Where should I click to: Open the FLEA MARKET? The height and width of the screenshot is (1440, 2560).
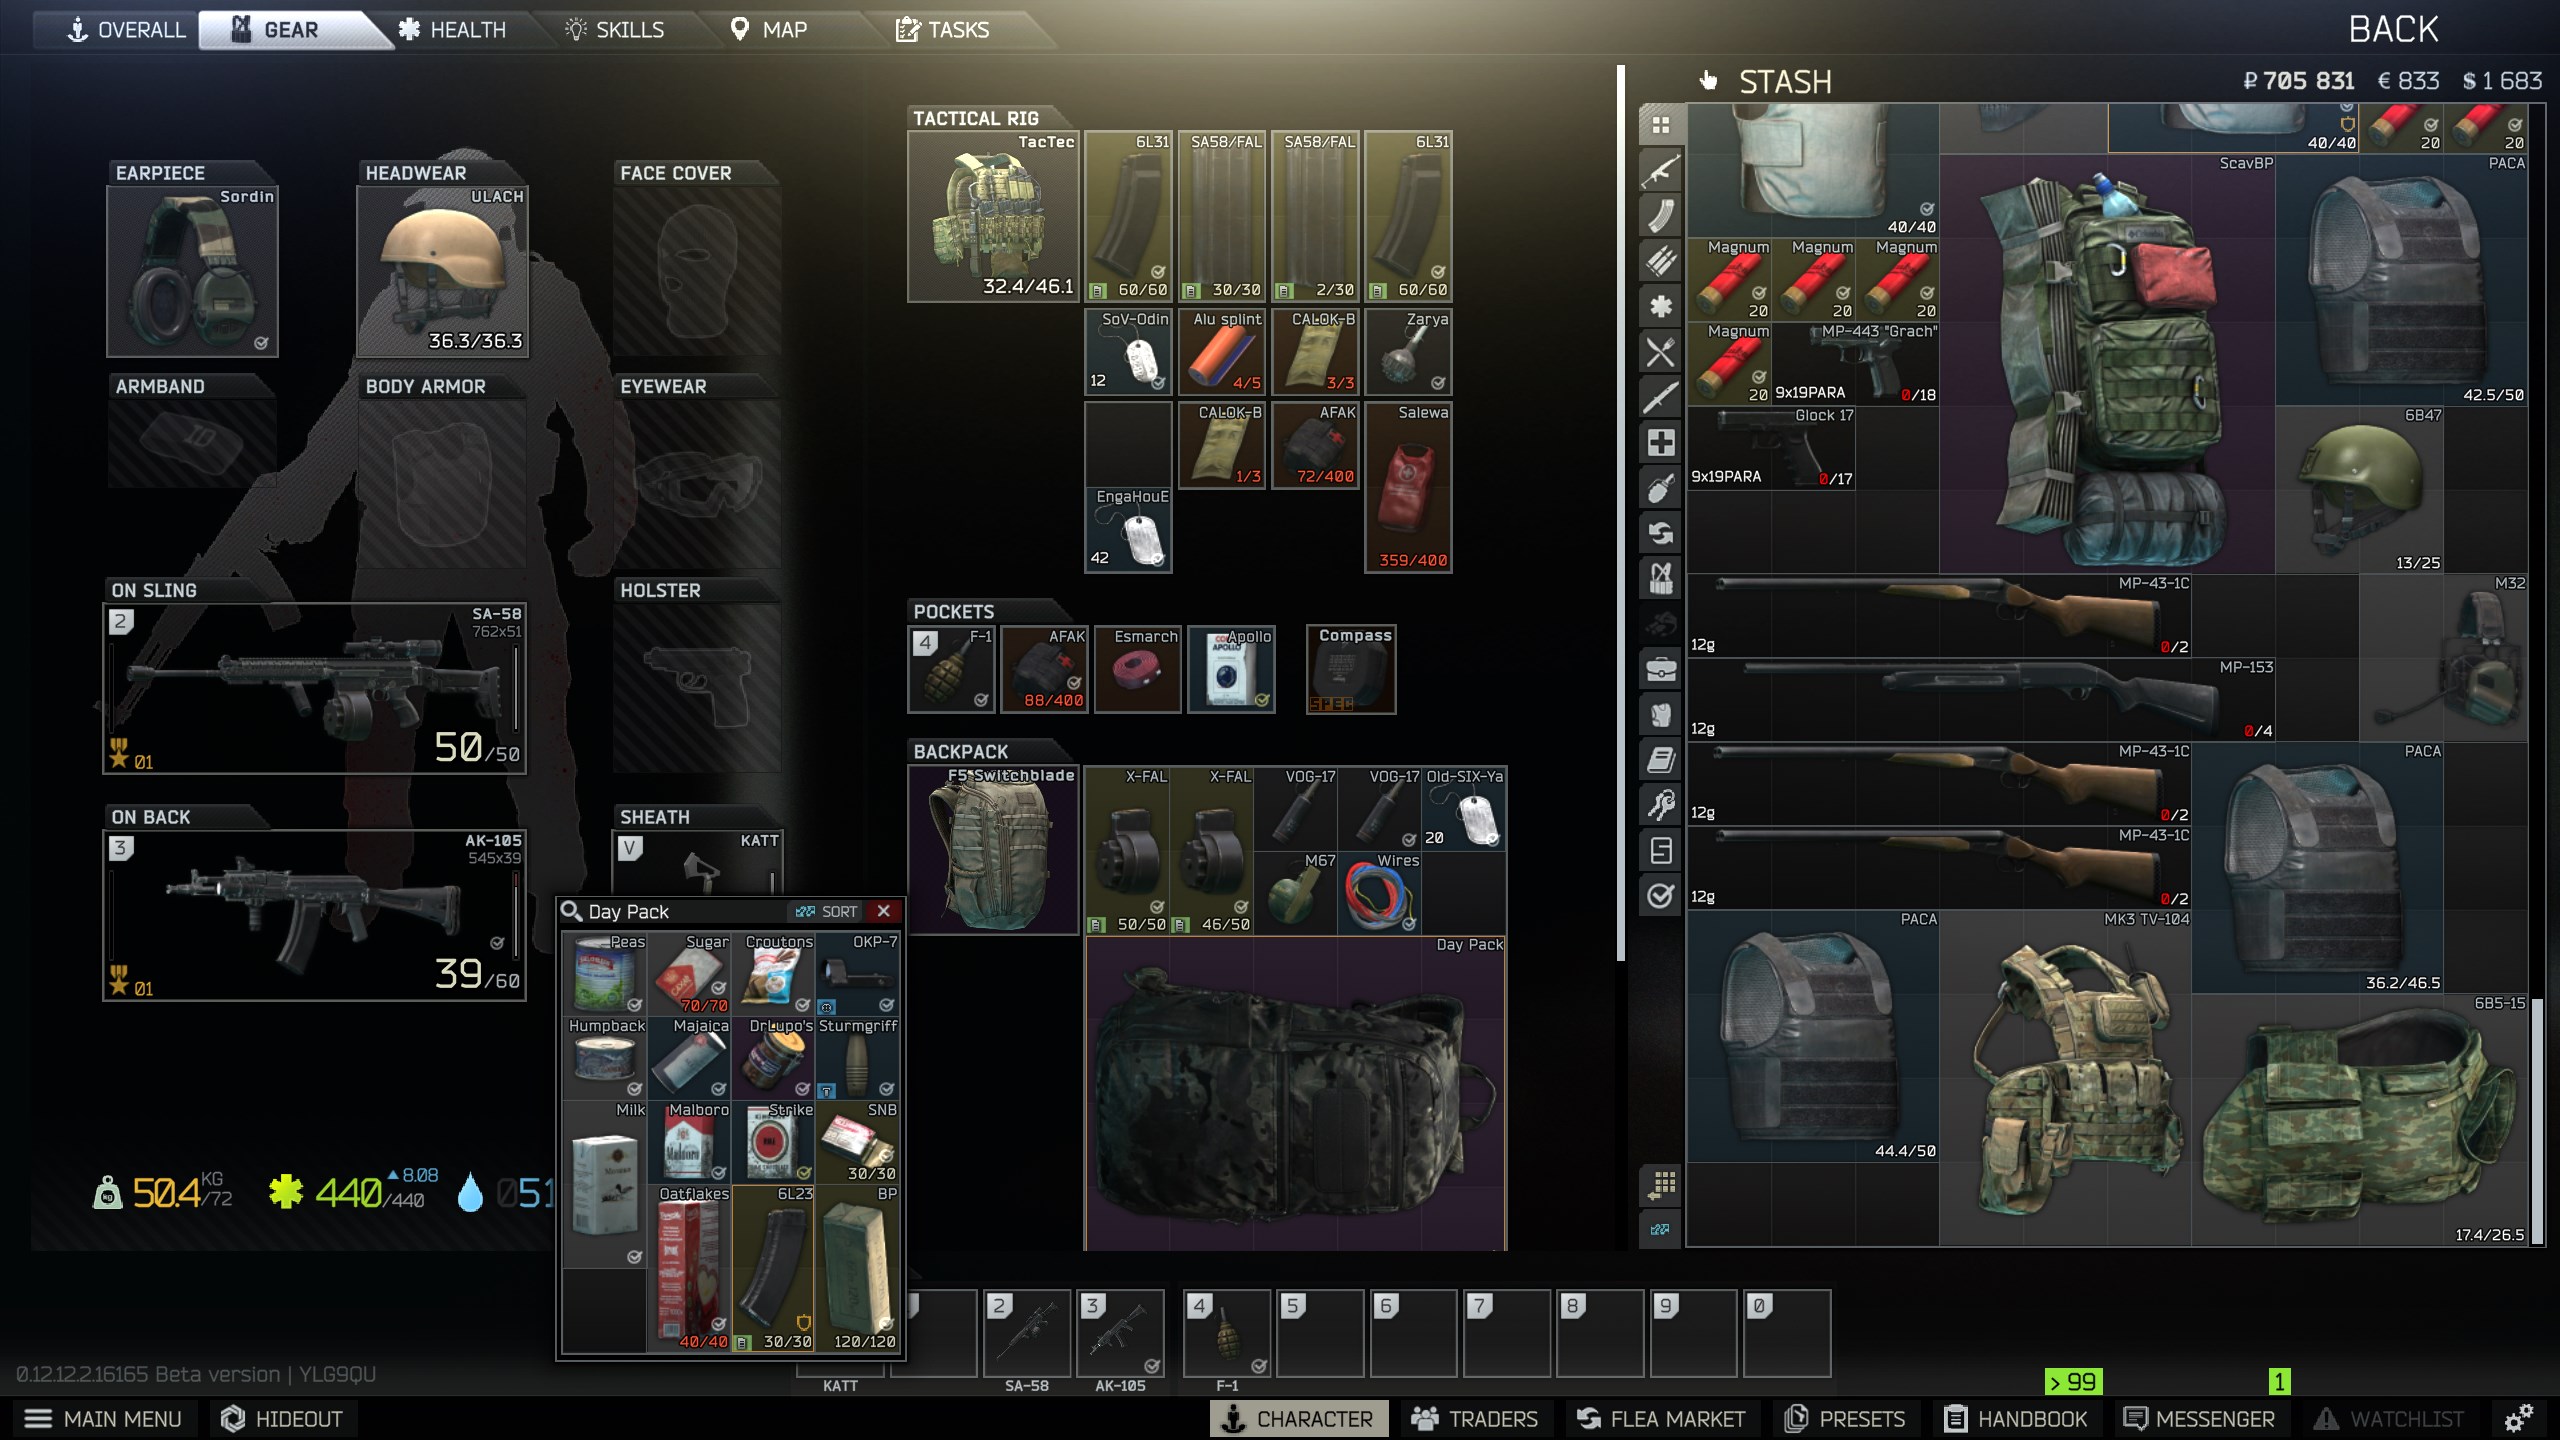1661,1419
